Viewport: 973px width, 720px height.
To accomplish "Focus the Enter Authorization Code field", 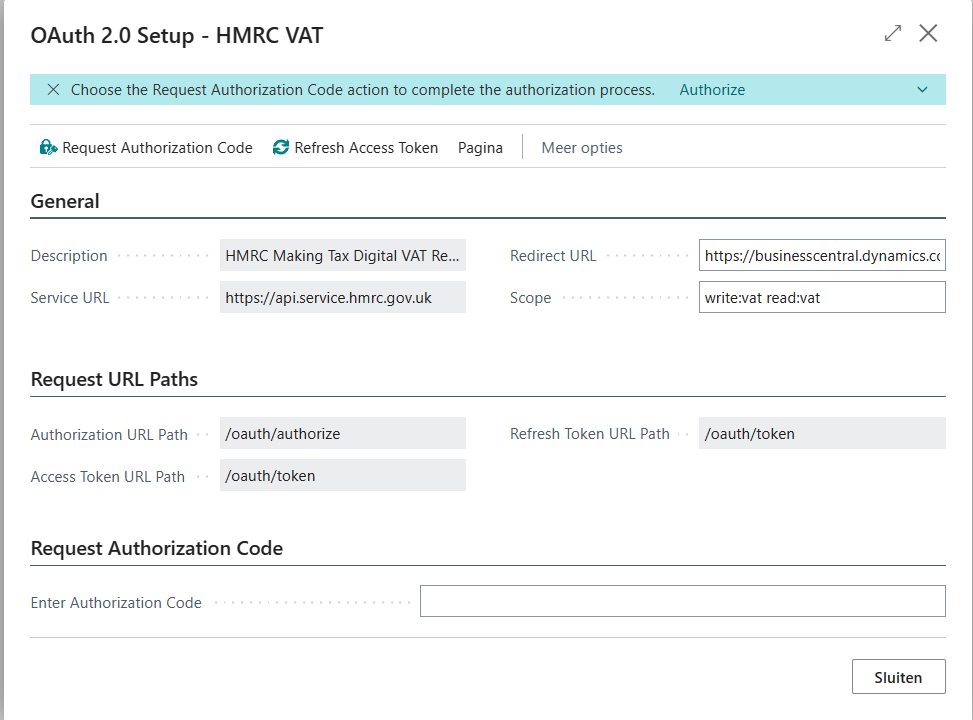I will 683,601.
